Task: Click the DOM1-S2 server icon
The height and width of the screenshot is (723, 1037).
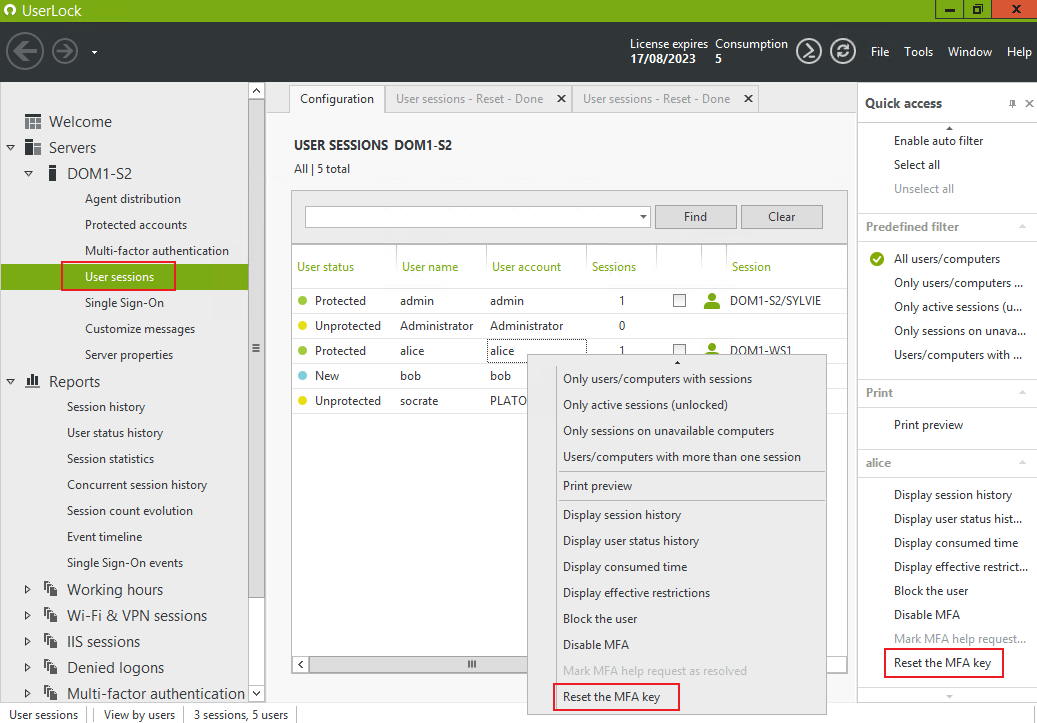Action: coord(52,173)
